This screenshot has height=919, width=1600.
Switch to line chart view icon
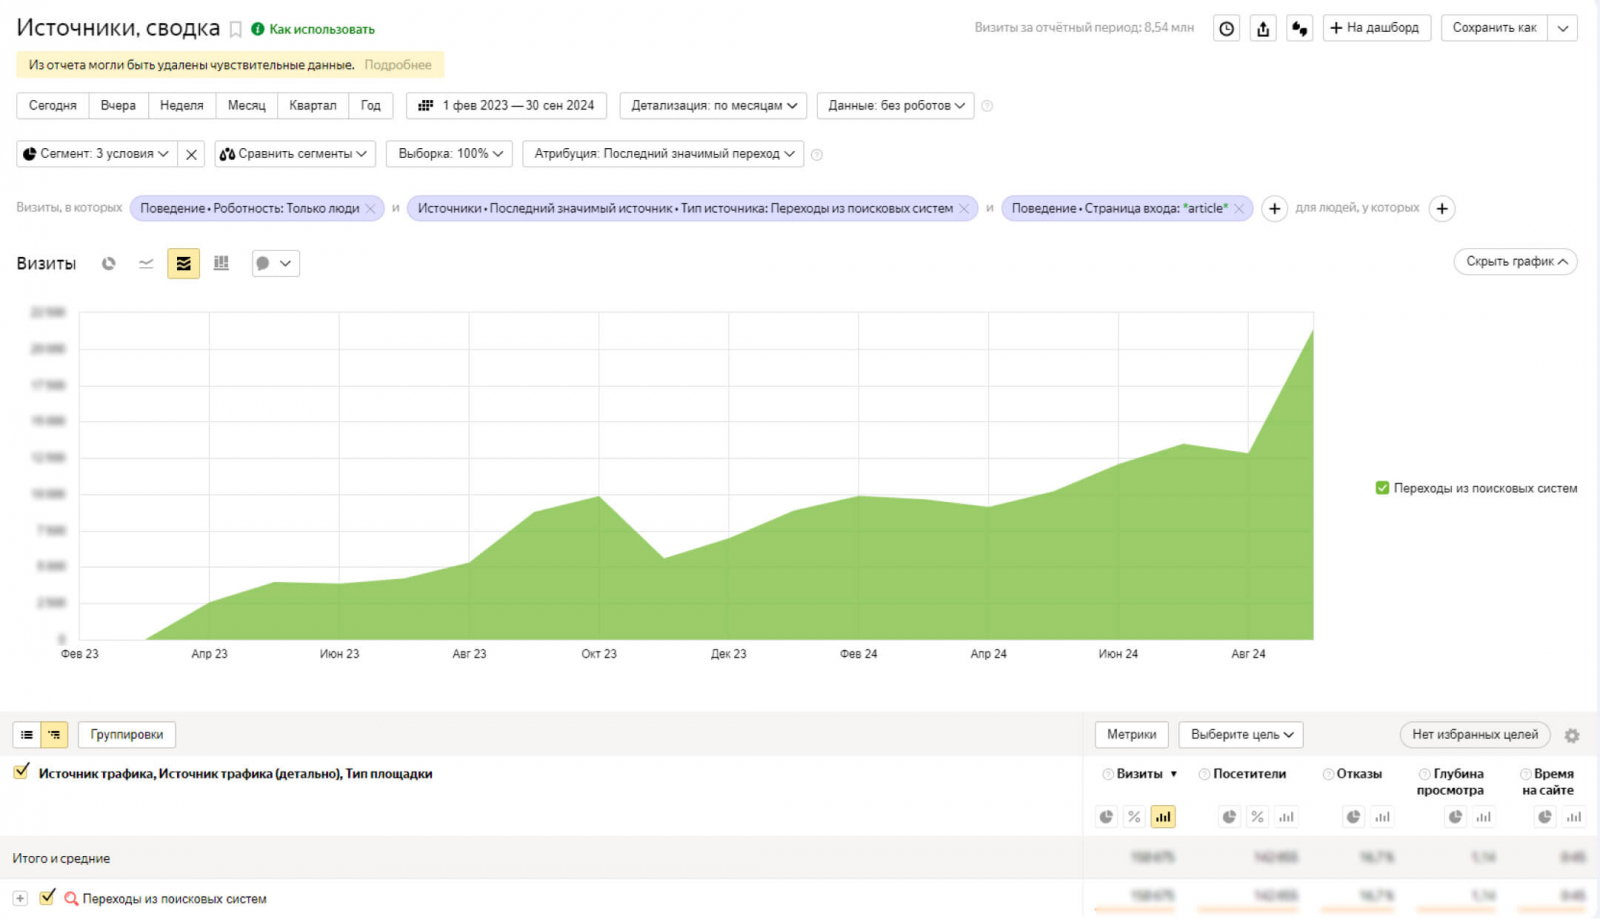coord(146,263)
